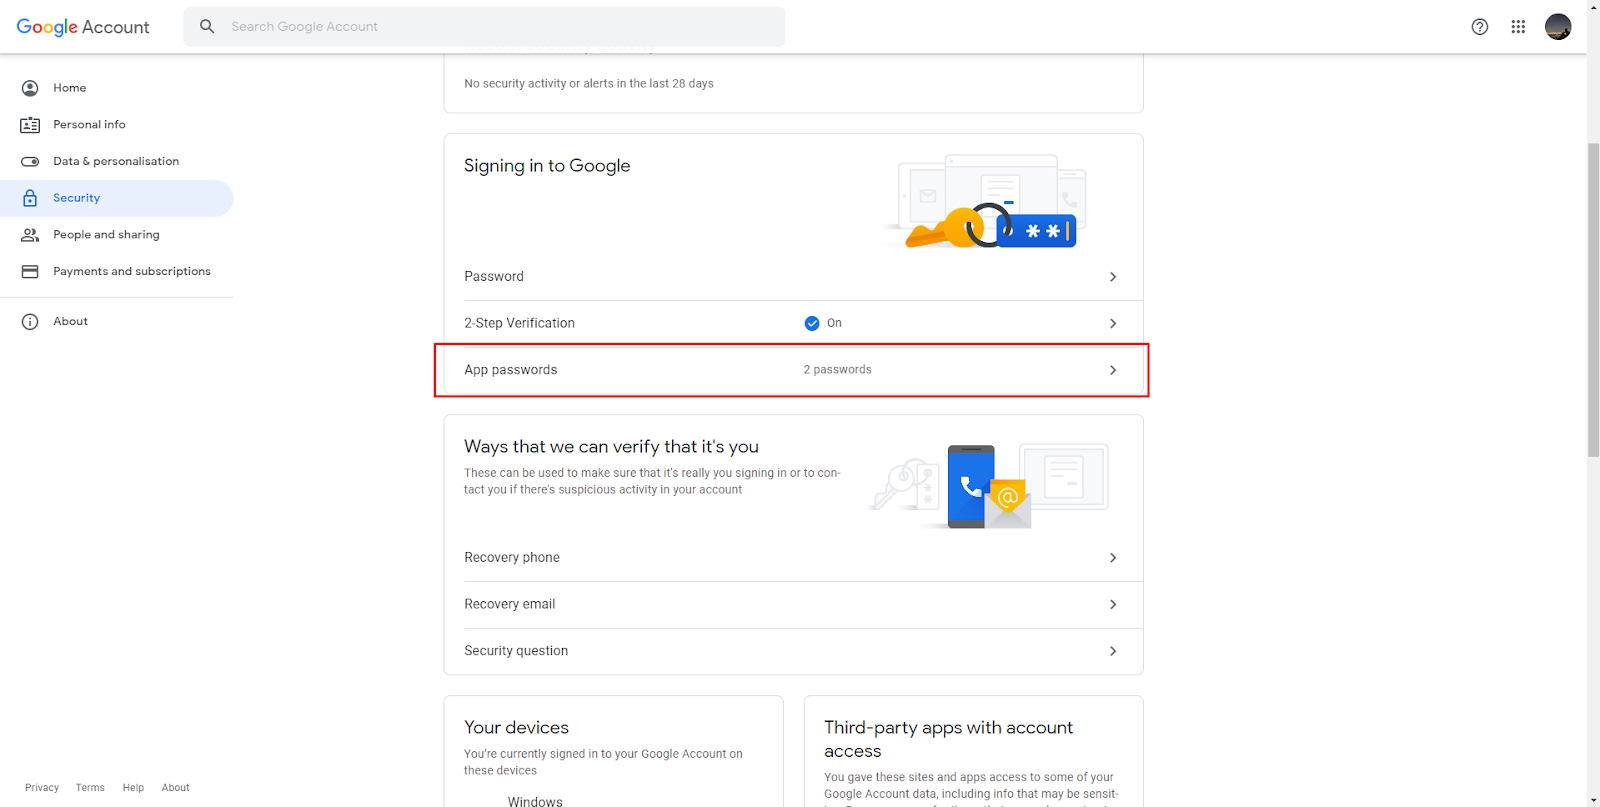The width and height of the screenshot is (1600, 807).
Task: Click the Home sidebar icon
Action: tap(30, 88)
